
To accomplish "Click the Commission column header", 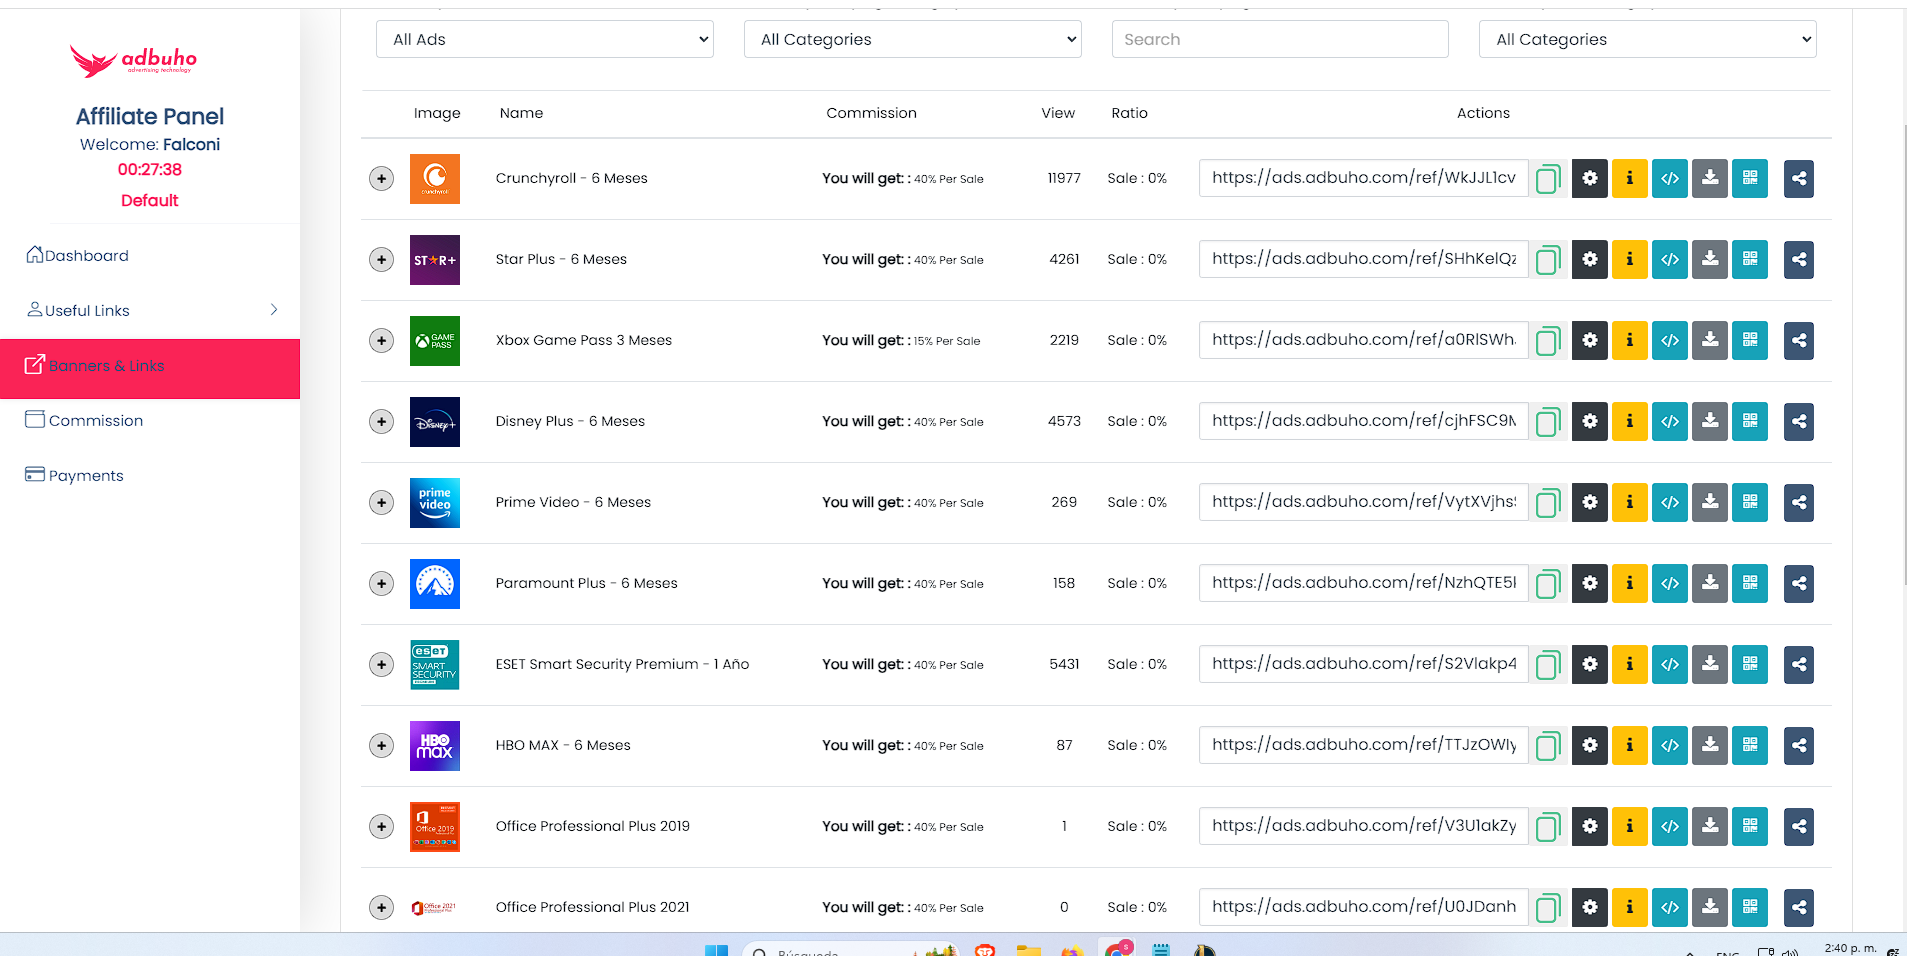I will tap(871, 113).
